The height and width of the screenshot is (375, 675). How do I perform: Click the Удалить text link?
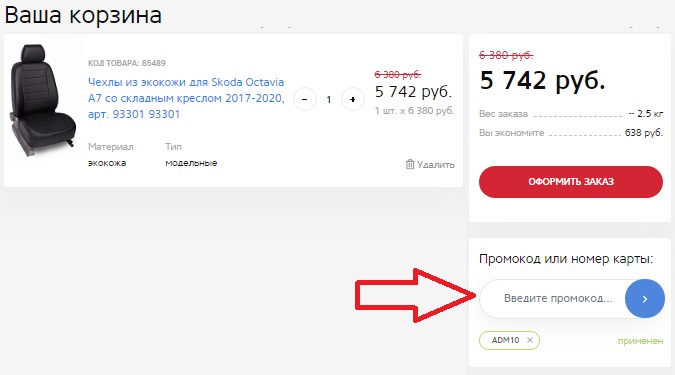click(x=436, y=164)
